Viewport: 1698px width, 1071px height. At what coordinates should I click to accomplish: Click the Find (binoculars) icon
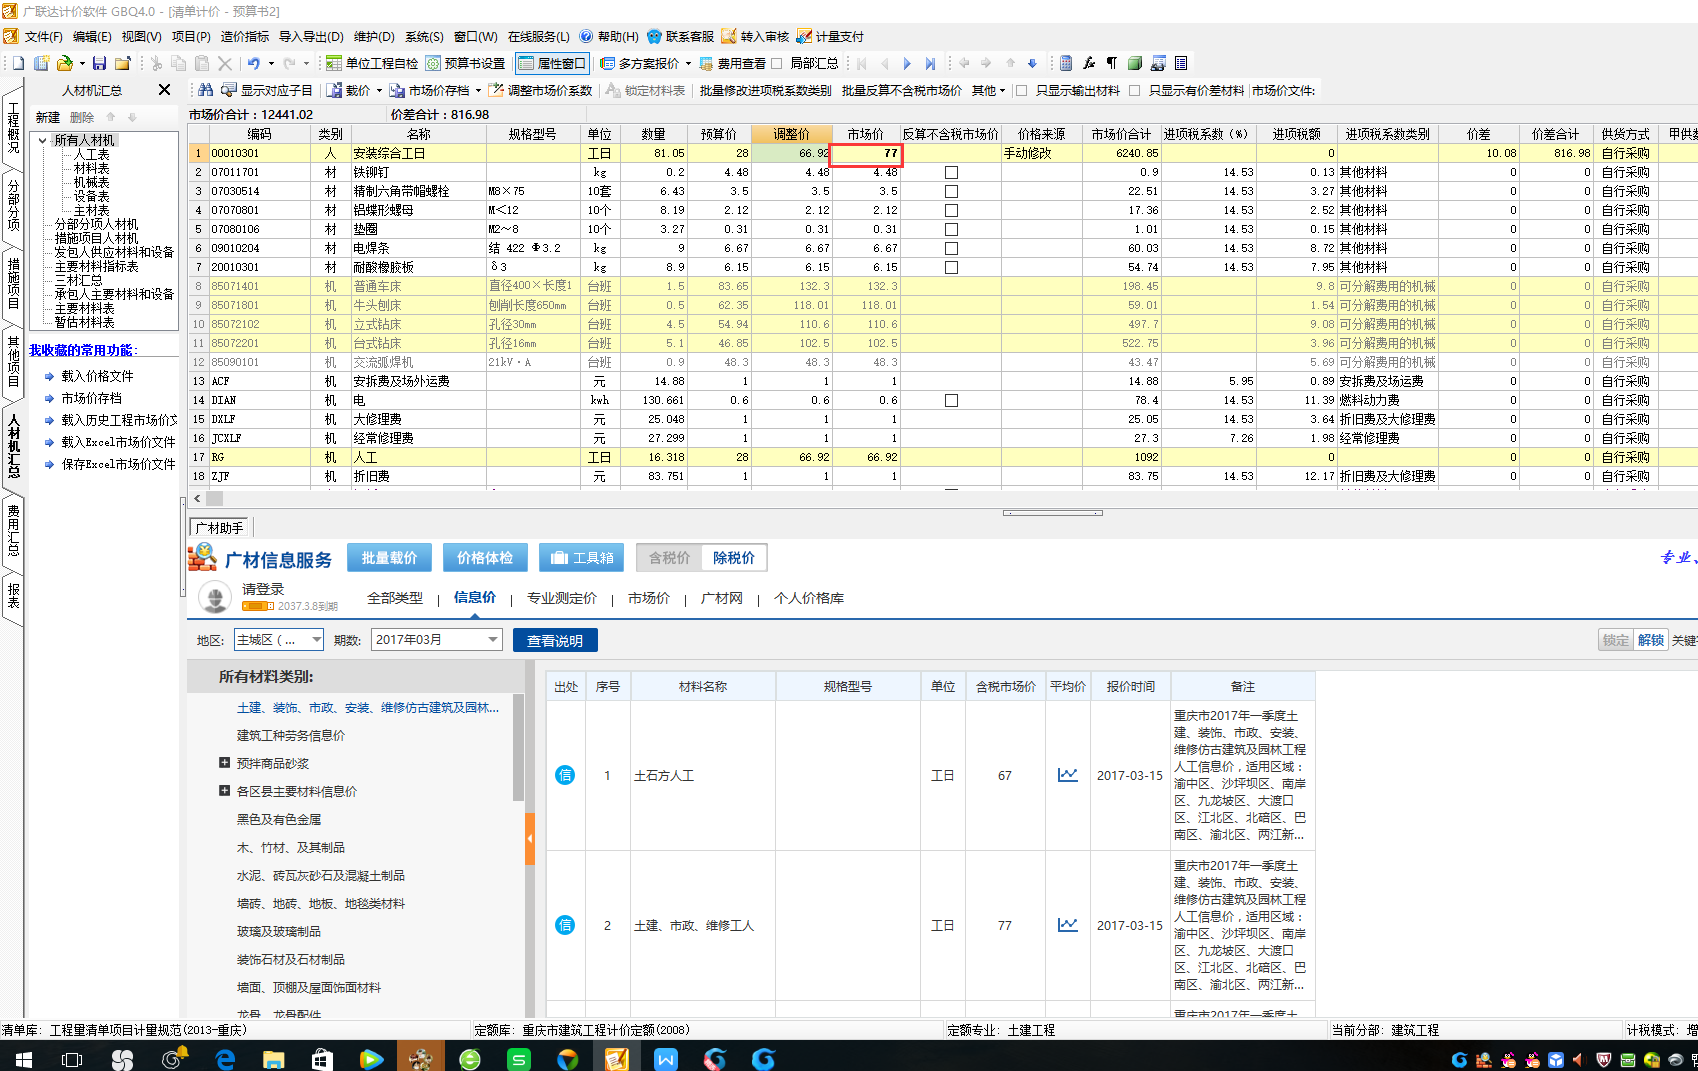tap(205, 90)
